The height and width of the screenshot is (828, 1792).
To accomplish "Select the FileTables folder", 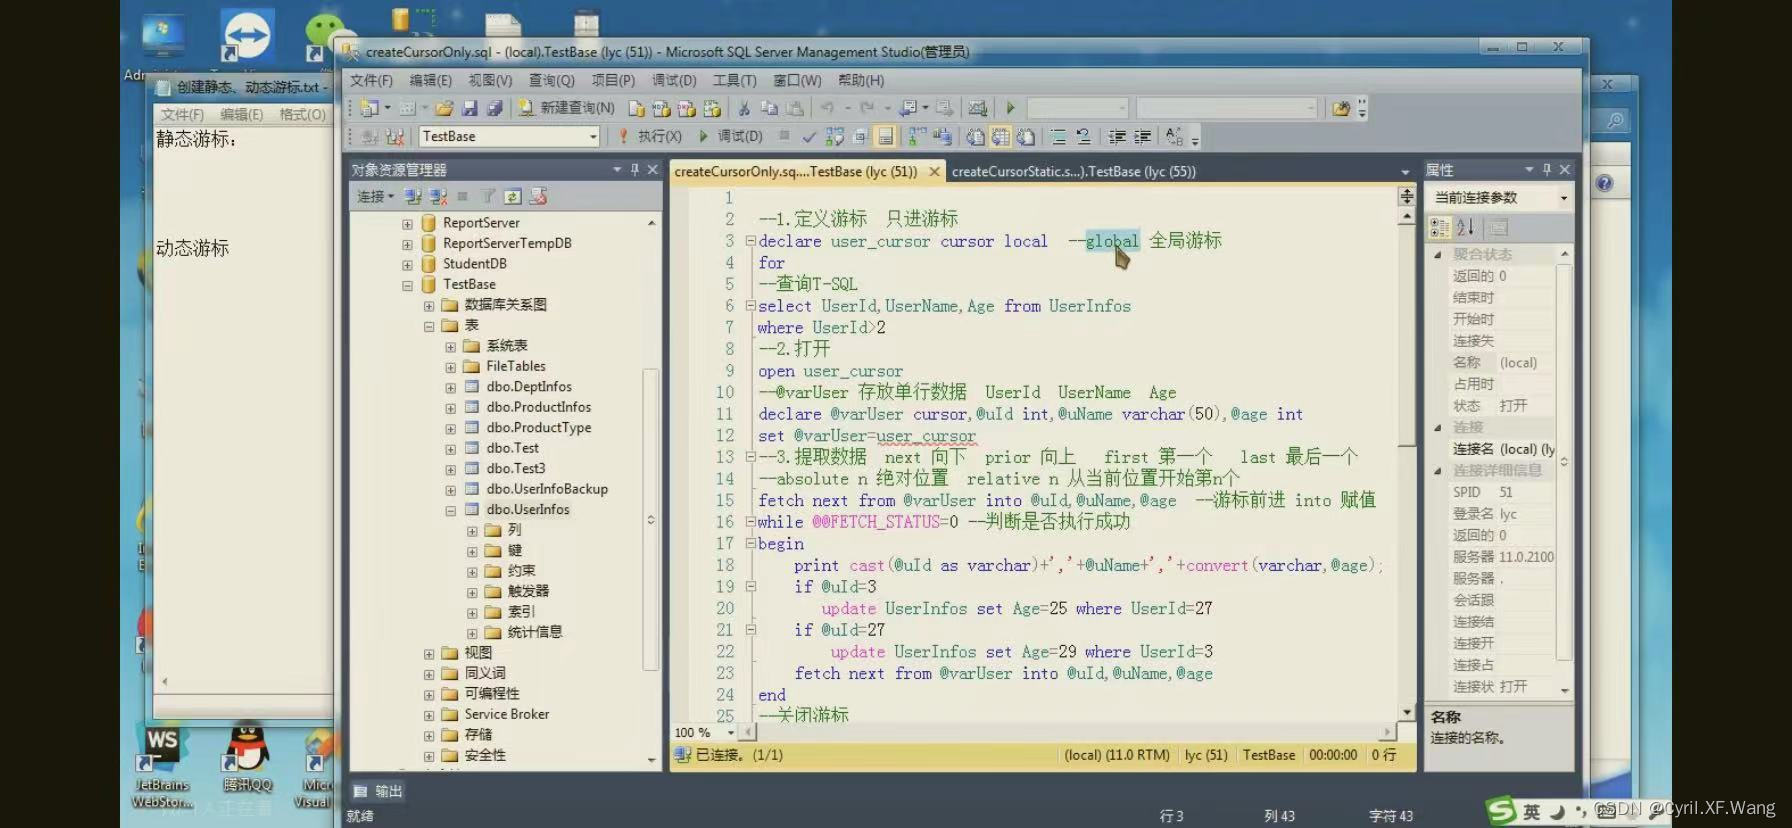I will 515,366.
